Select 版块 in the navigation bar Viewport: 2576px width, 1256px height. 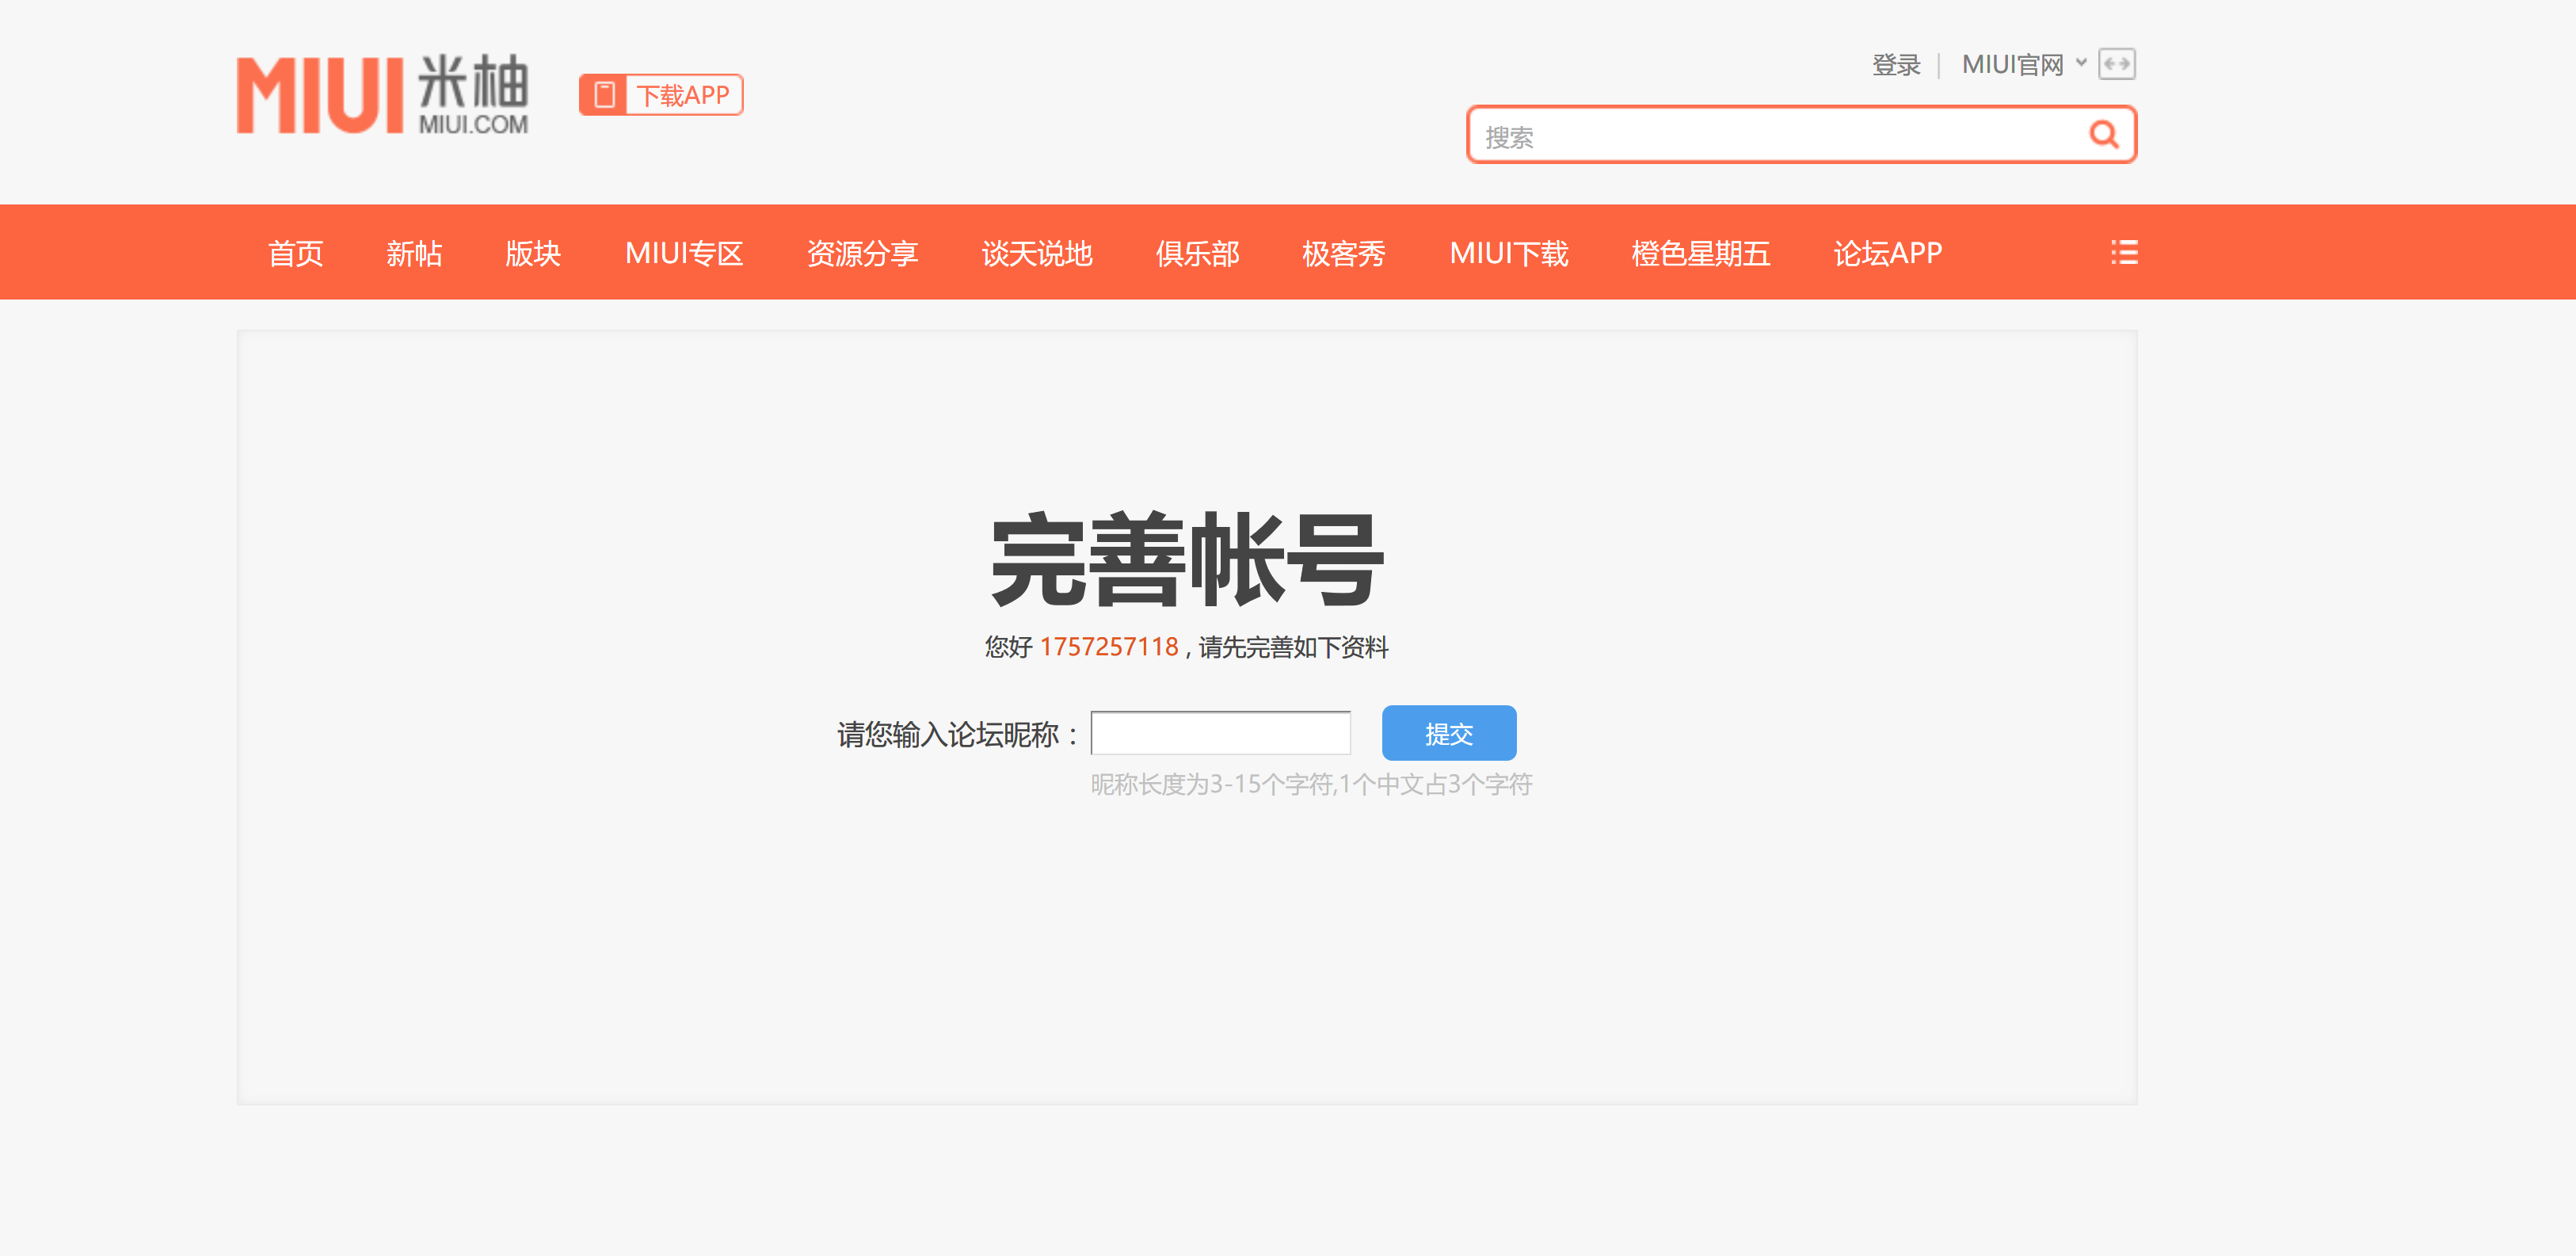click(x=532, y=253)
